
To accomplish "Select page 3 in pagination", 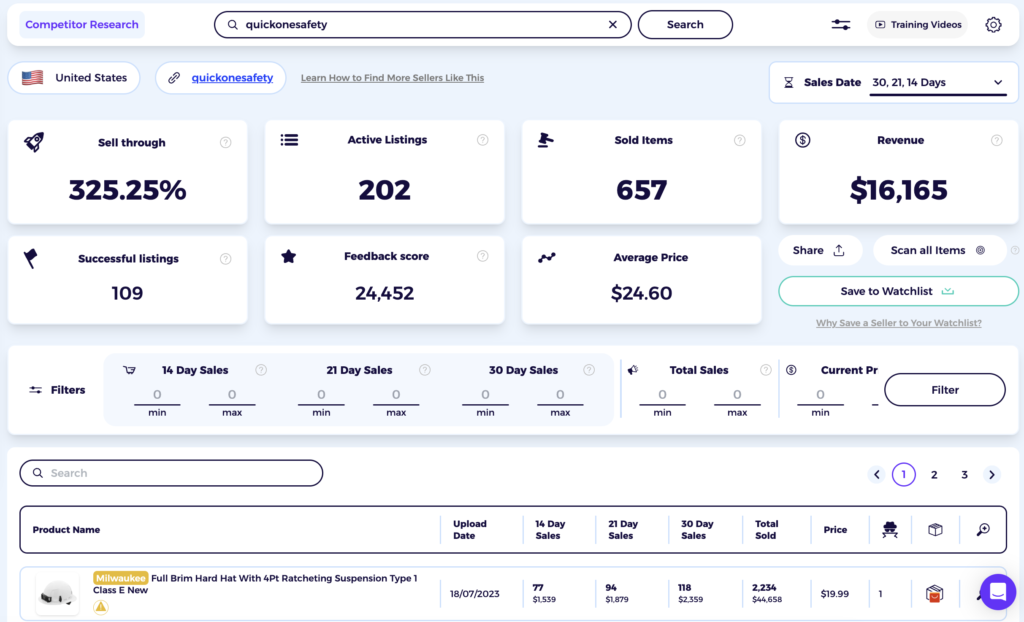I will [x=964, y=475].
